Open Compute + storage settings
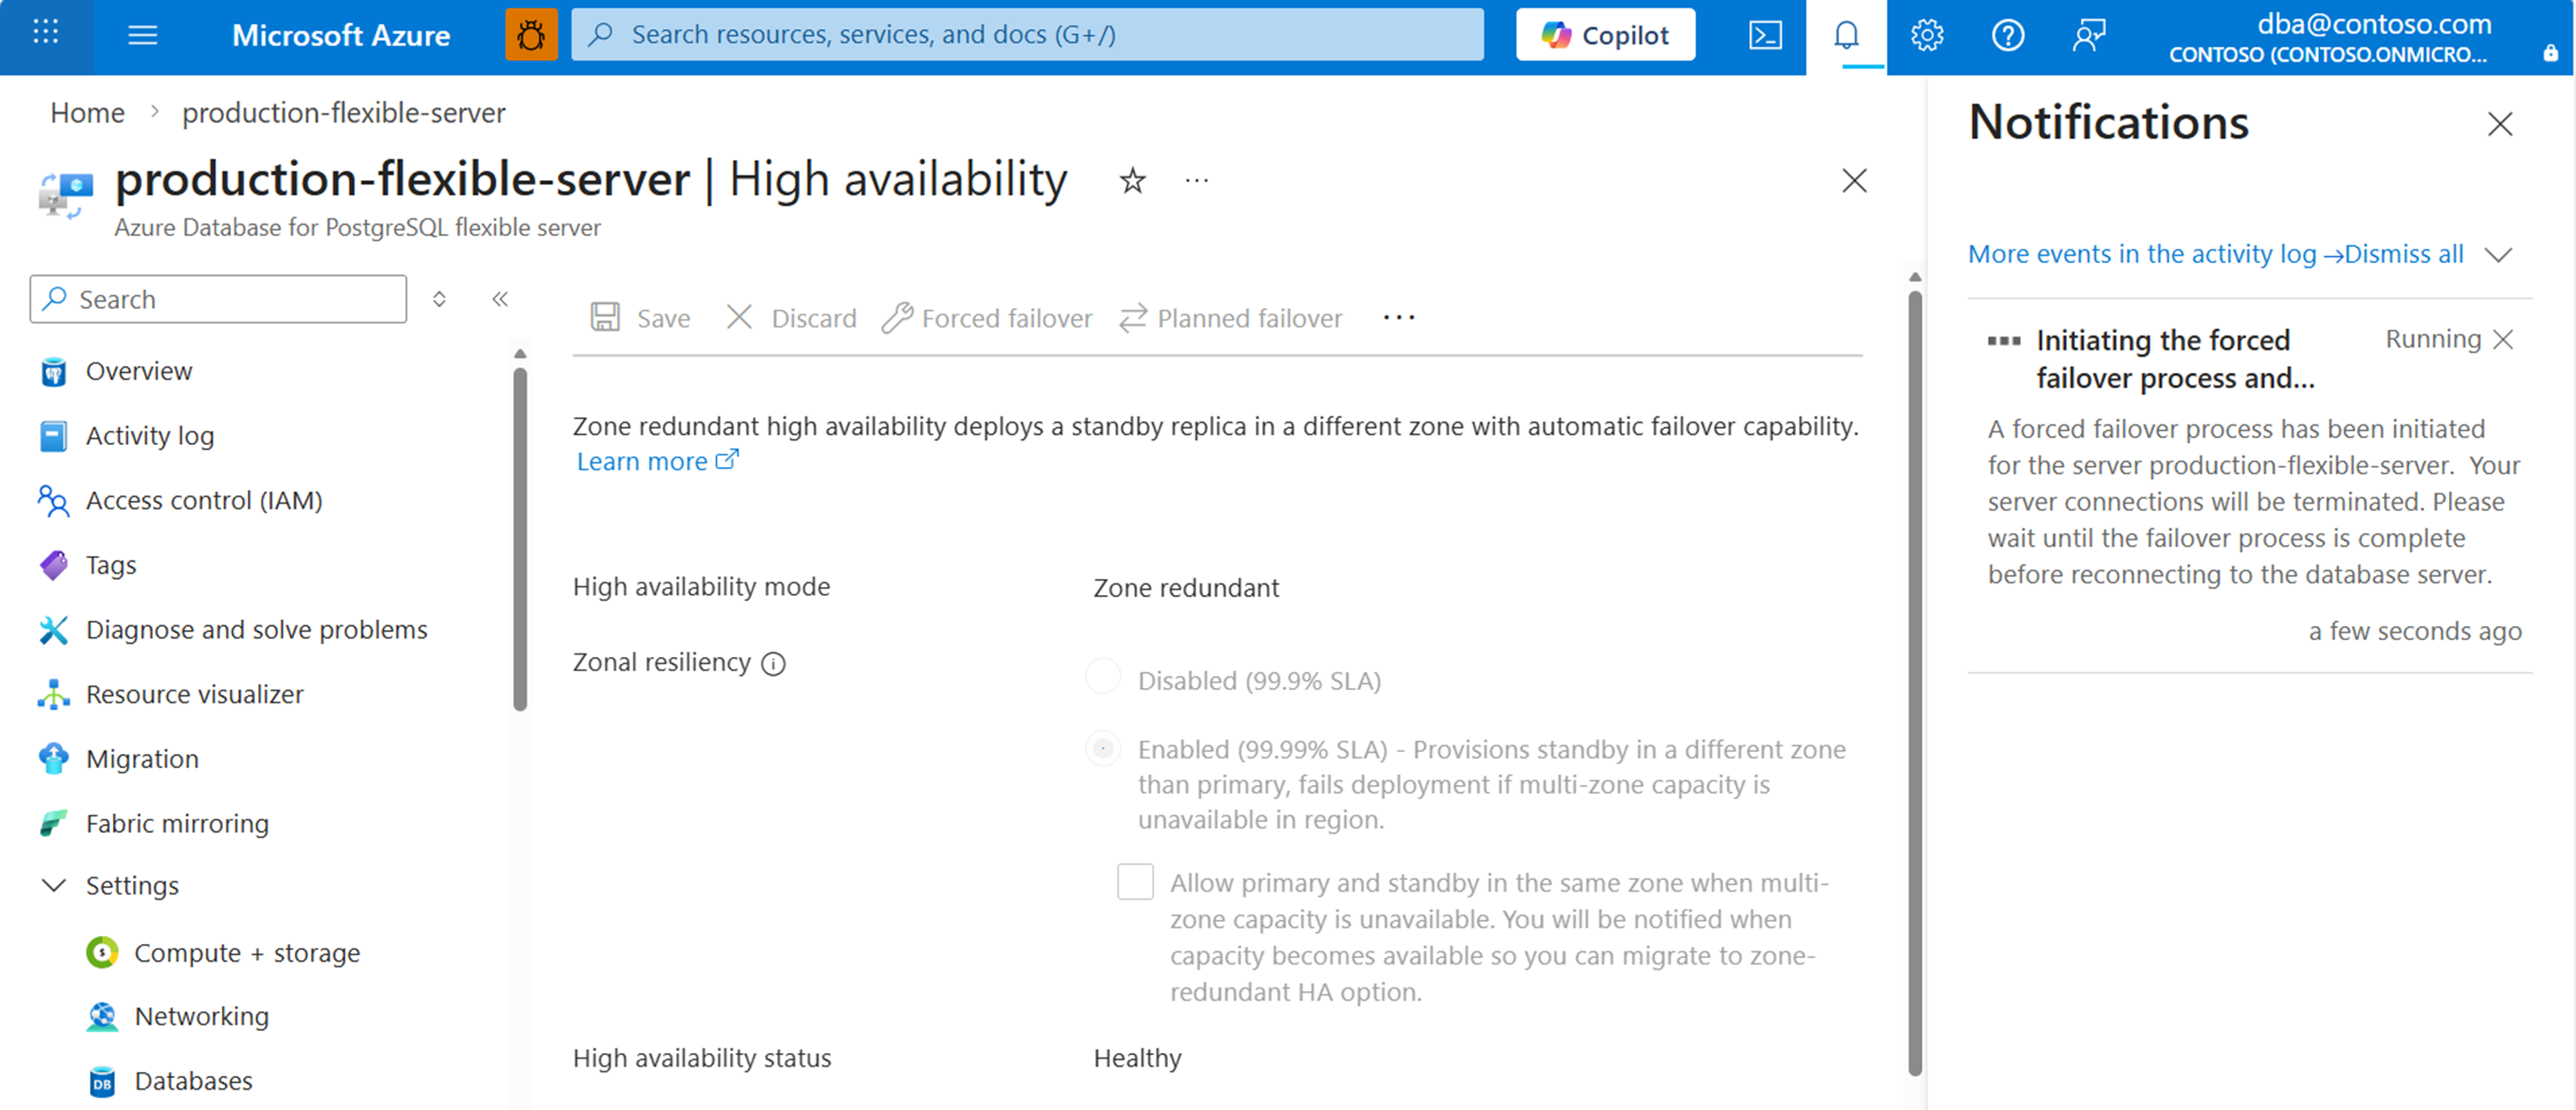 tap(246, 953)
